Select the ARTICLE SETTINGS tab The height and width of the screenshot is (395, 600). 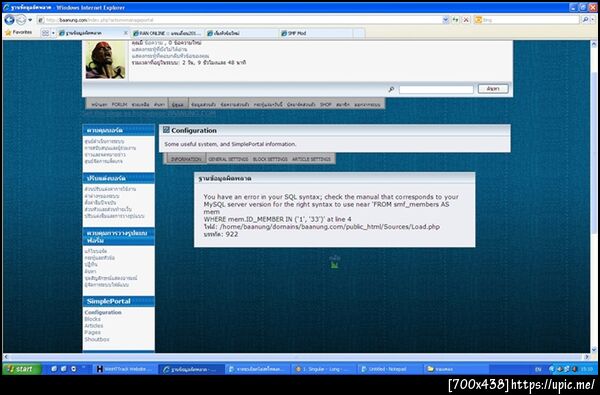[311, 159]
